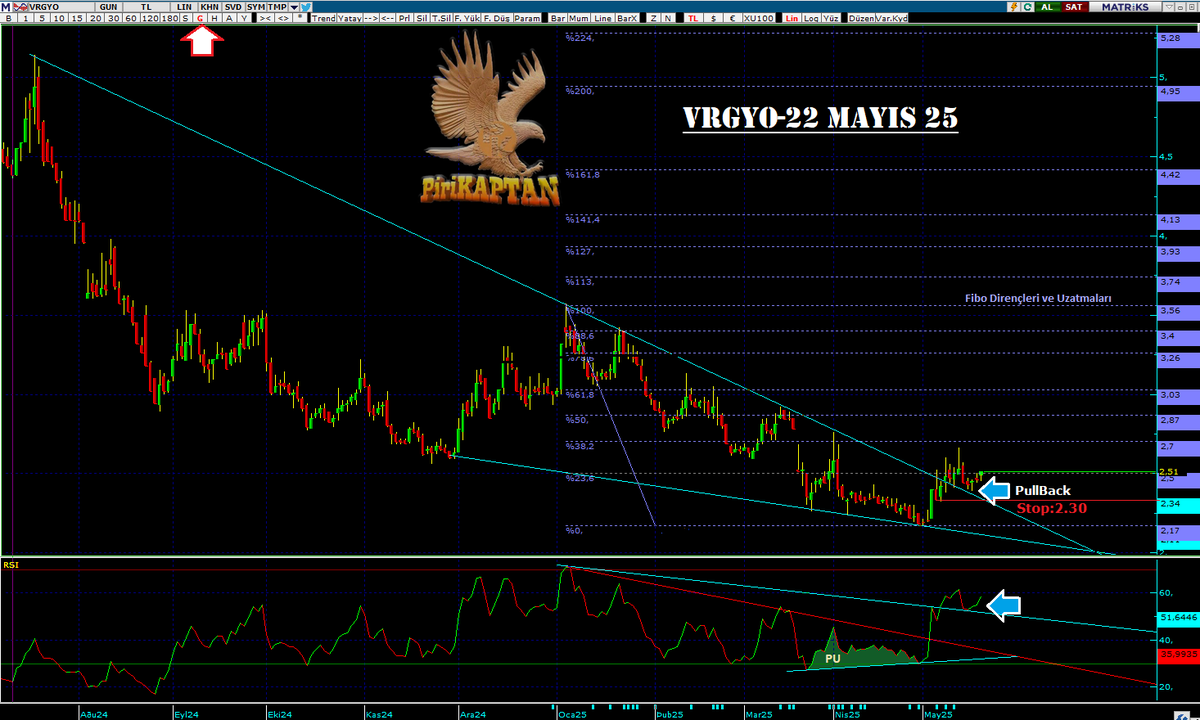The width and height of the screenshot is (1200, 720).
Task: Select the 1 minute period
Action: tap(26, 19)
